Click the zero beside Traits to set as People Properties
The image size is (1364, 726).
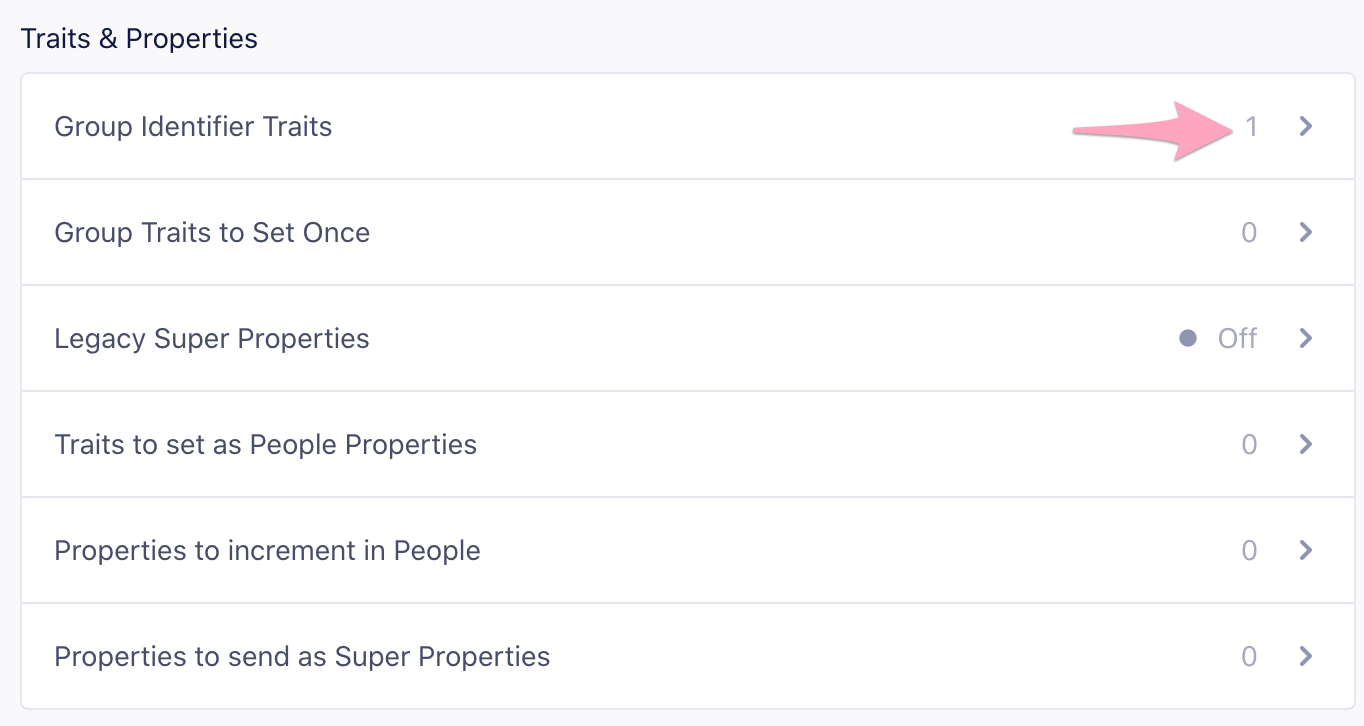coord(1249,444)
